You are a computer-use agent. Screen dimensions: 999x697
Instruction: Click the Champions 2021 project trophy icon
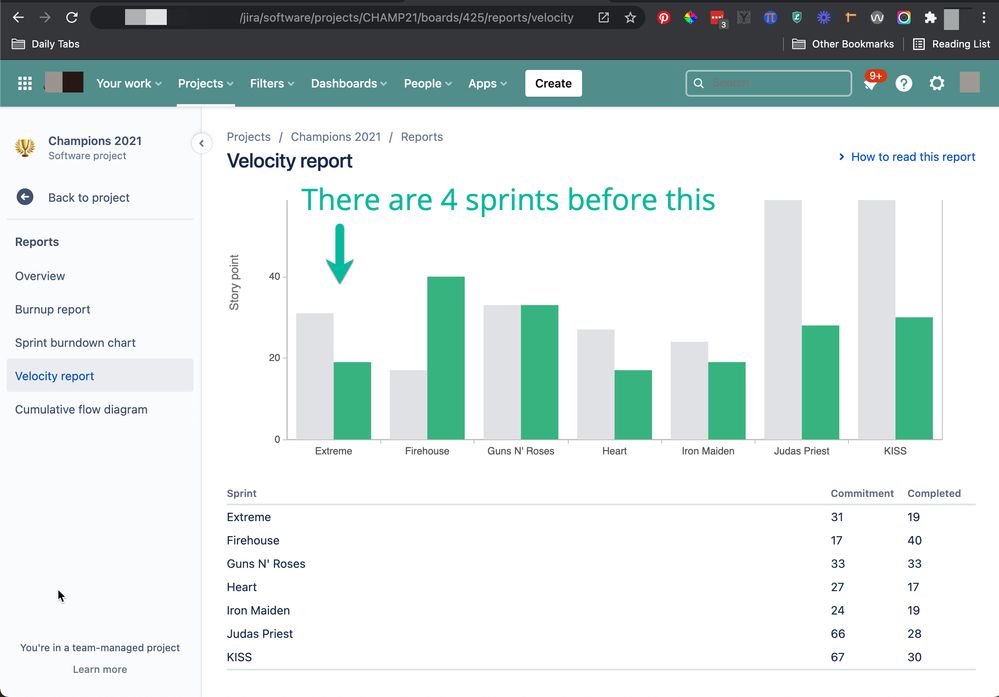pyautogui.click(x=24, y=147)
